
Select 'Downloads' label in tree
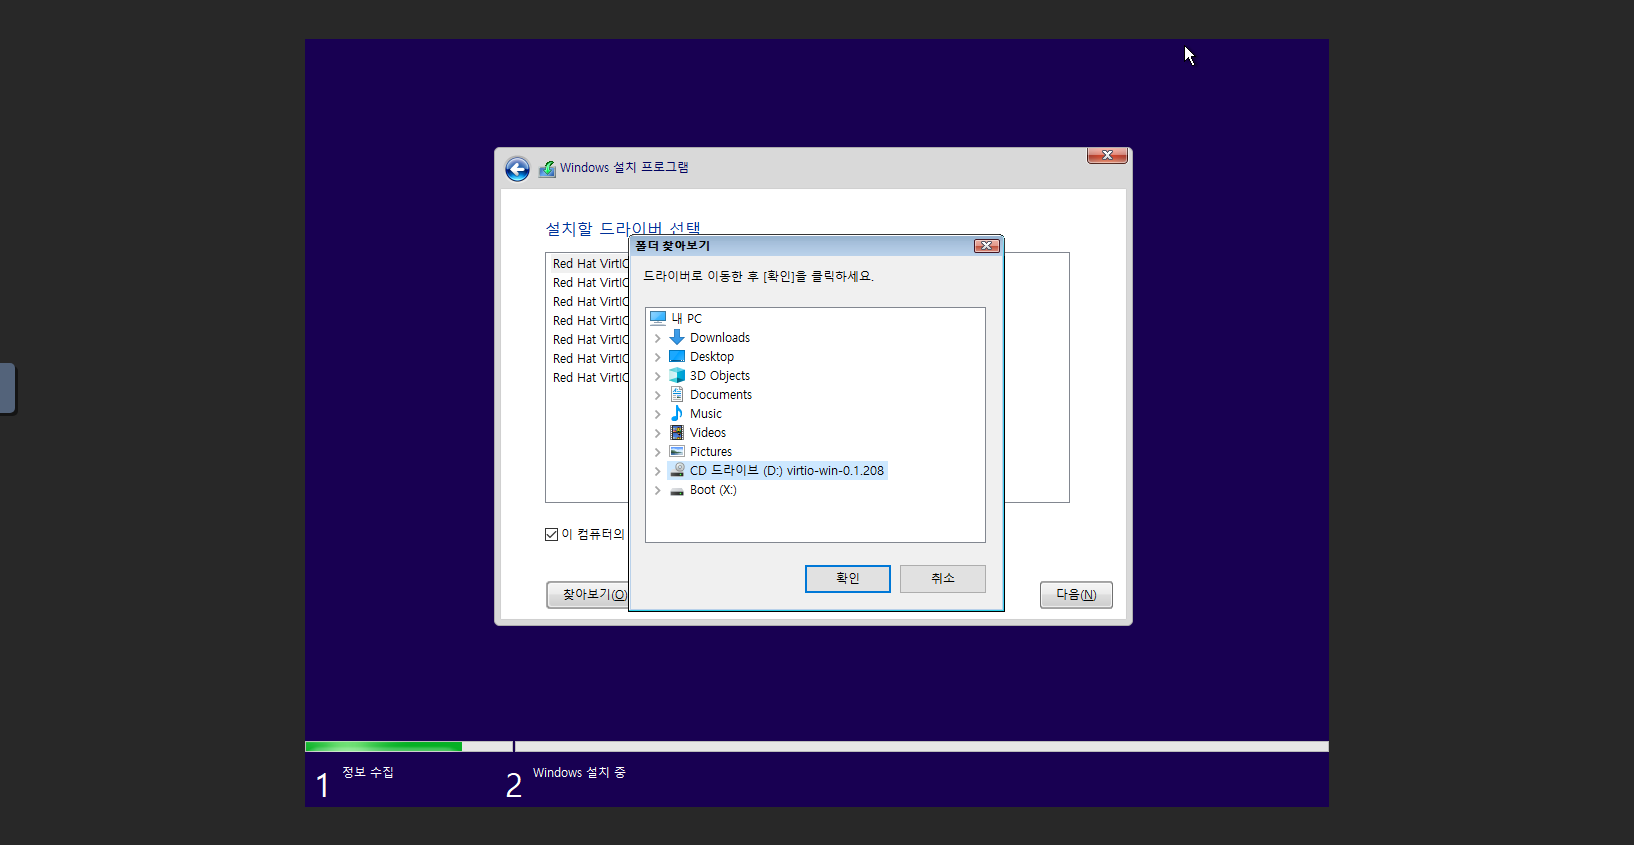[x=720, y=338]
